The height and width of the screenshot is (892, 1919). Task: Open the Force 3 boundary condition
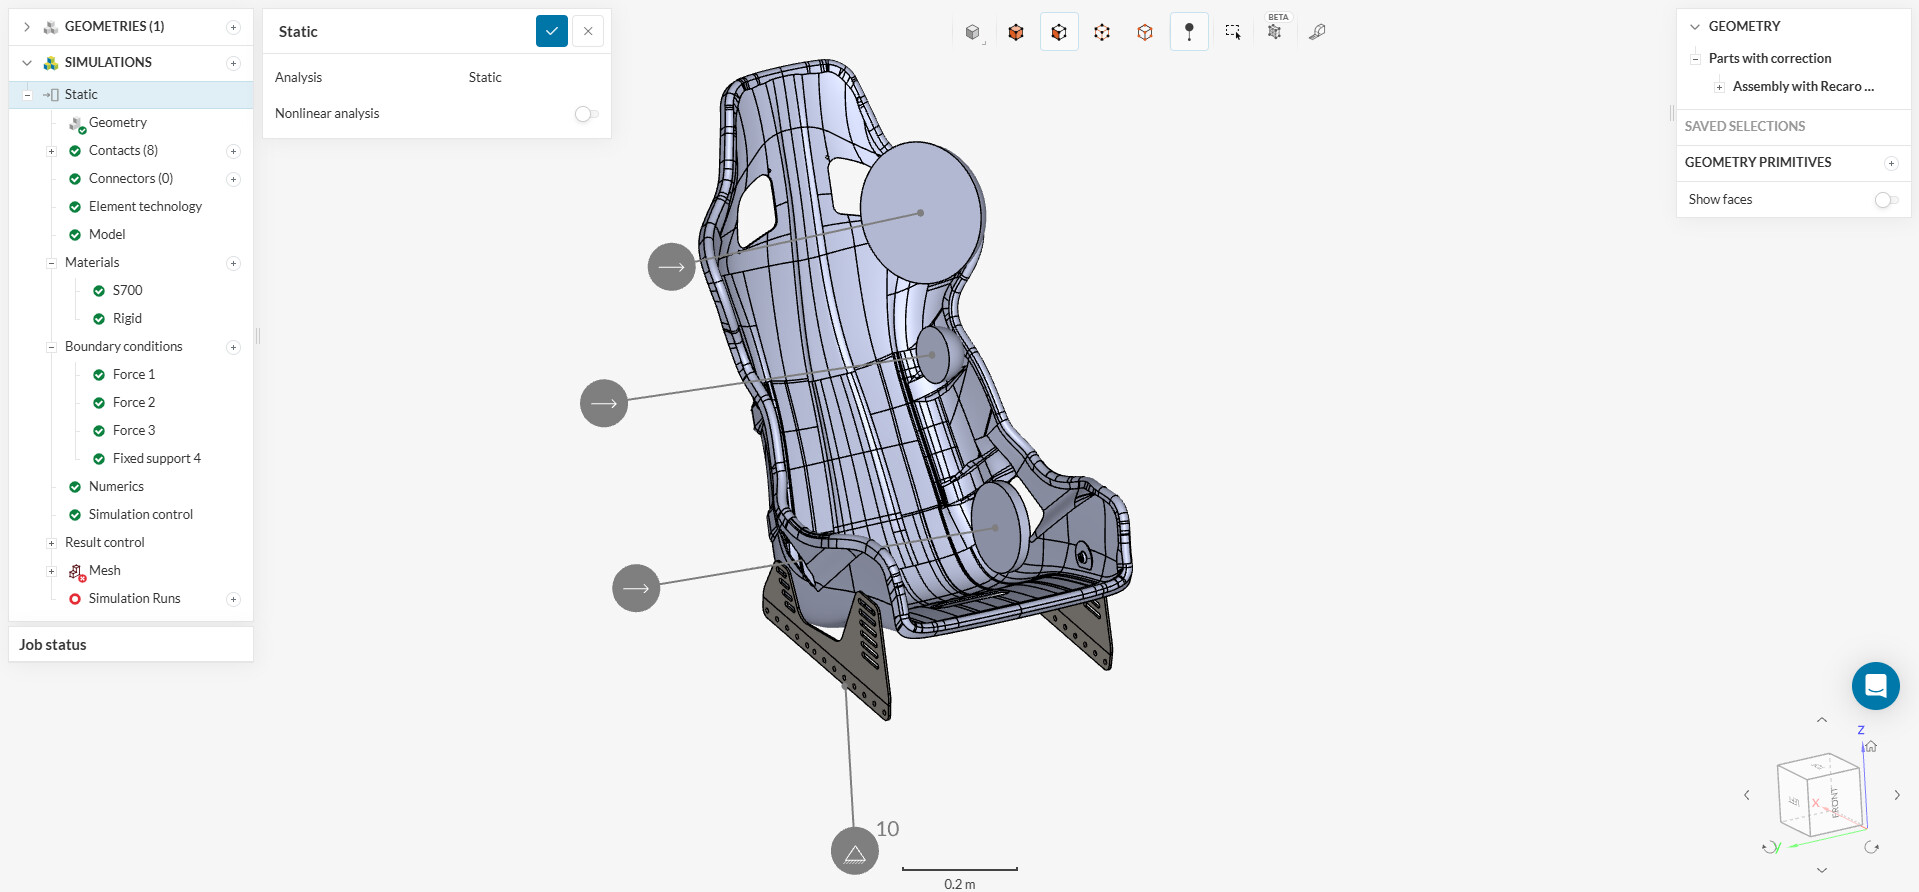pos(134,431)
